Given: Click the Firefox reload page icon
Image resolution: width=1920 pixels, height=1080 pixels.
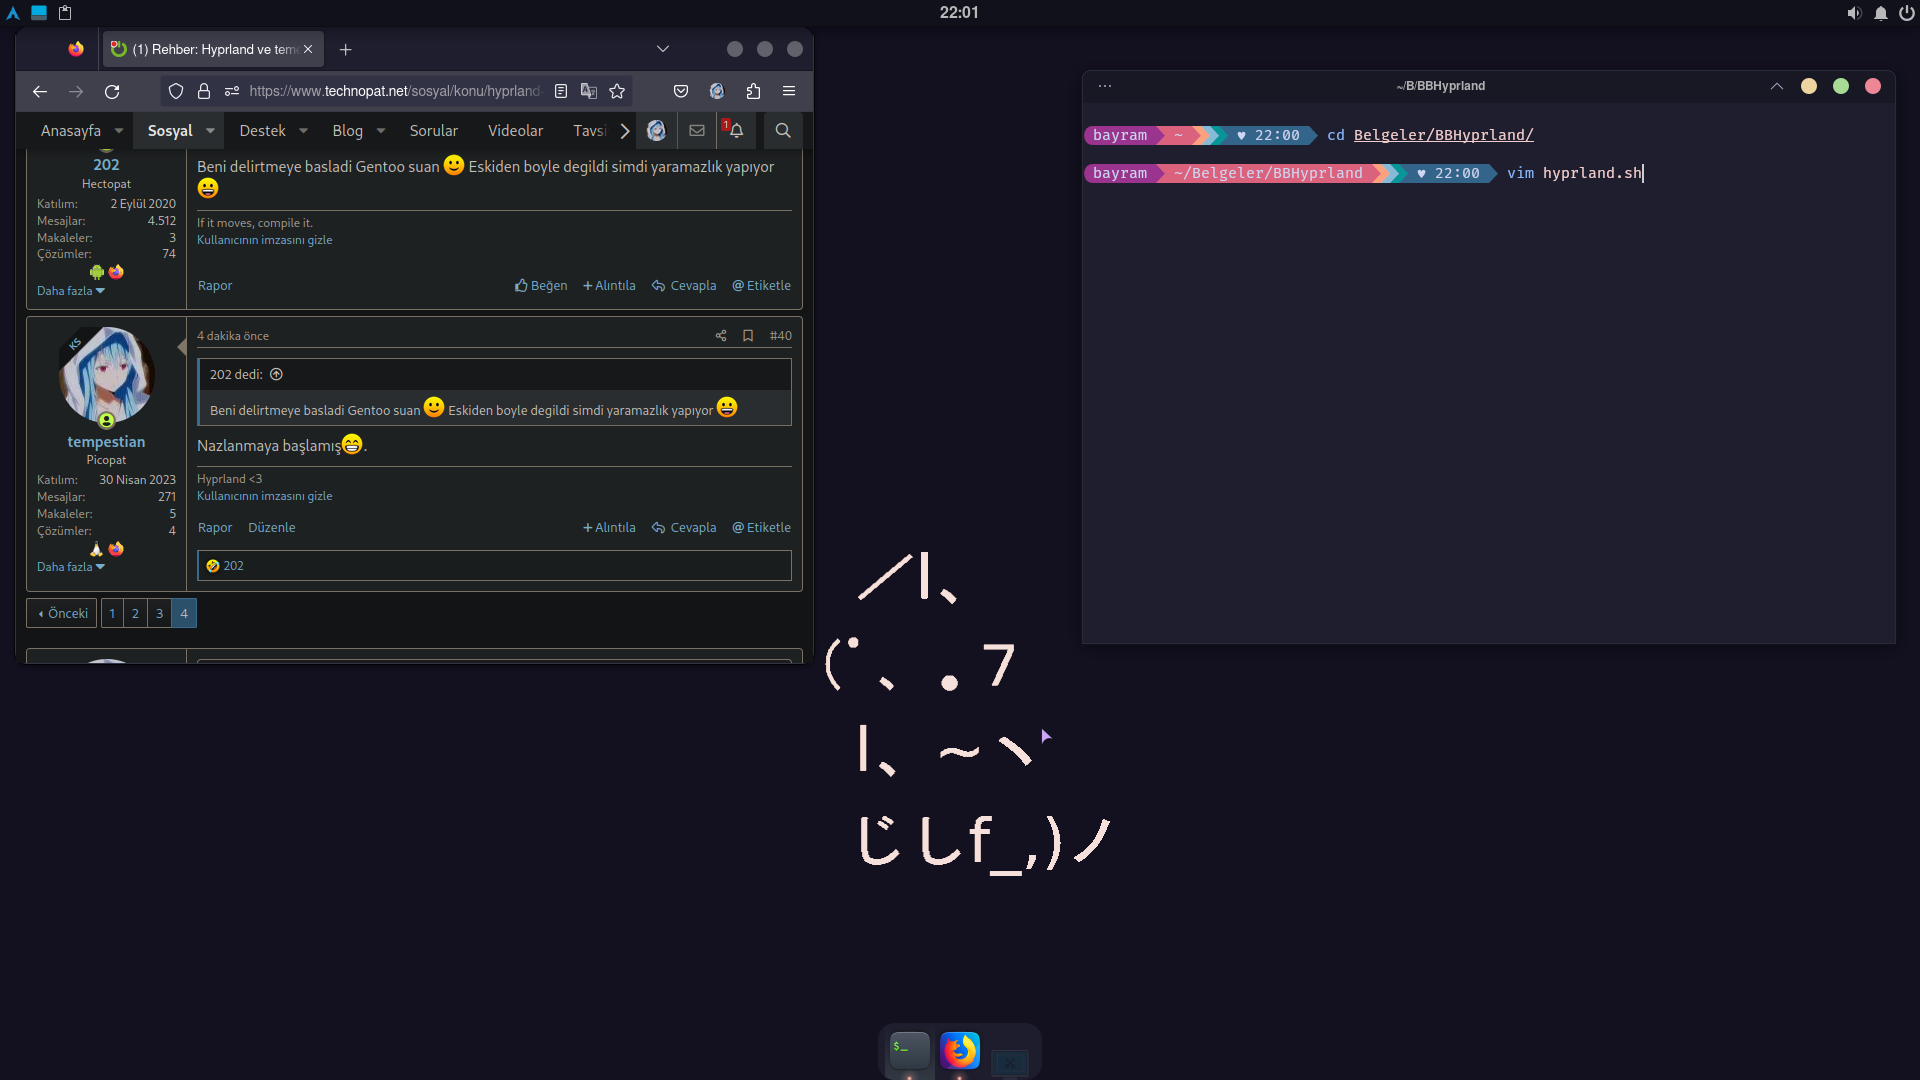Looking at the screenshot, I should pos(112,91).
